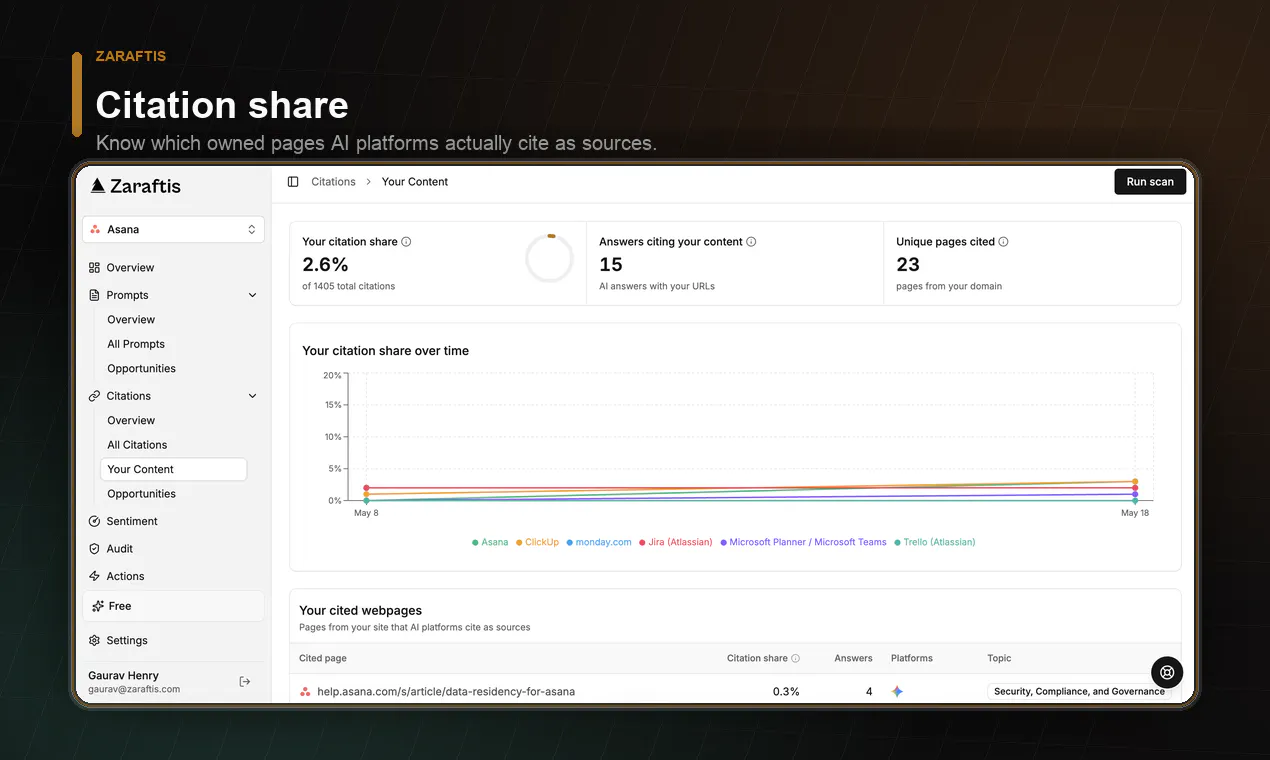Screen dimensions: 1270x760
Task: Click the log out icon beside Gaurav Henry
Action: coord(245,681)
